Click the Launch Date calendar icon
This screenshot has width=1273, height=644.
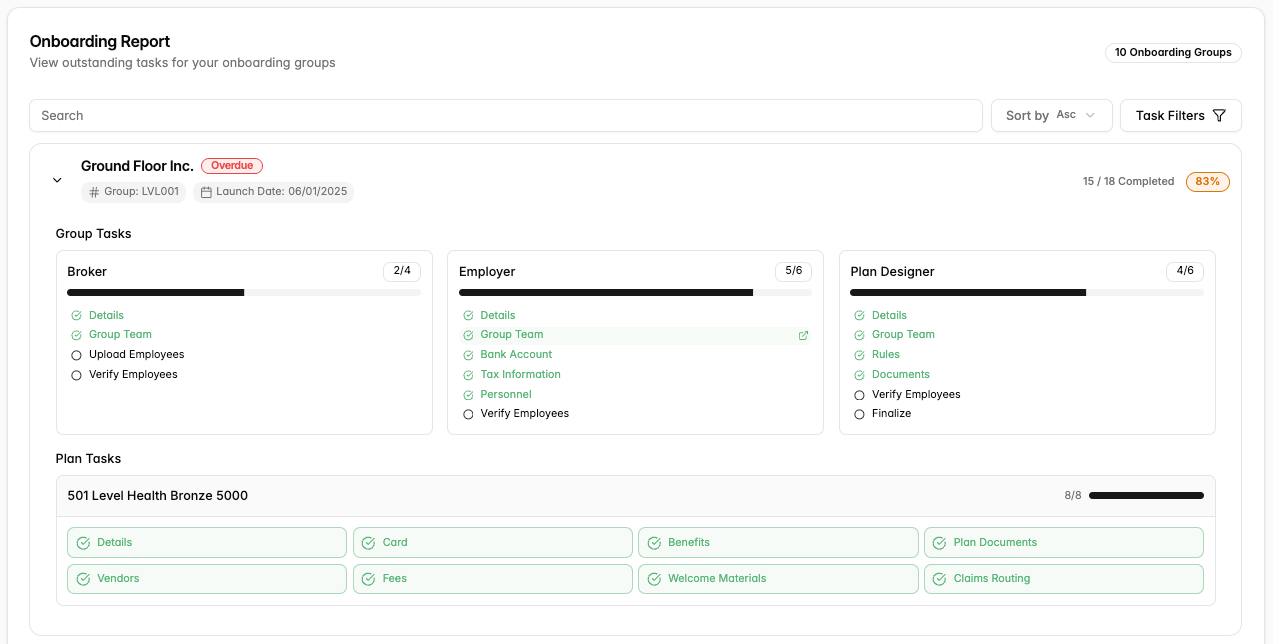click(206, 192)
